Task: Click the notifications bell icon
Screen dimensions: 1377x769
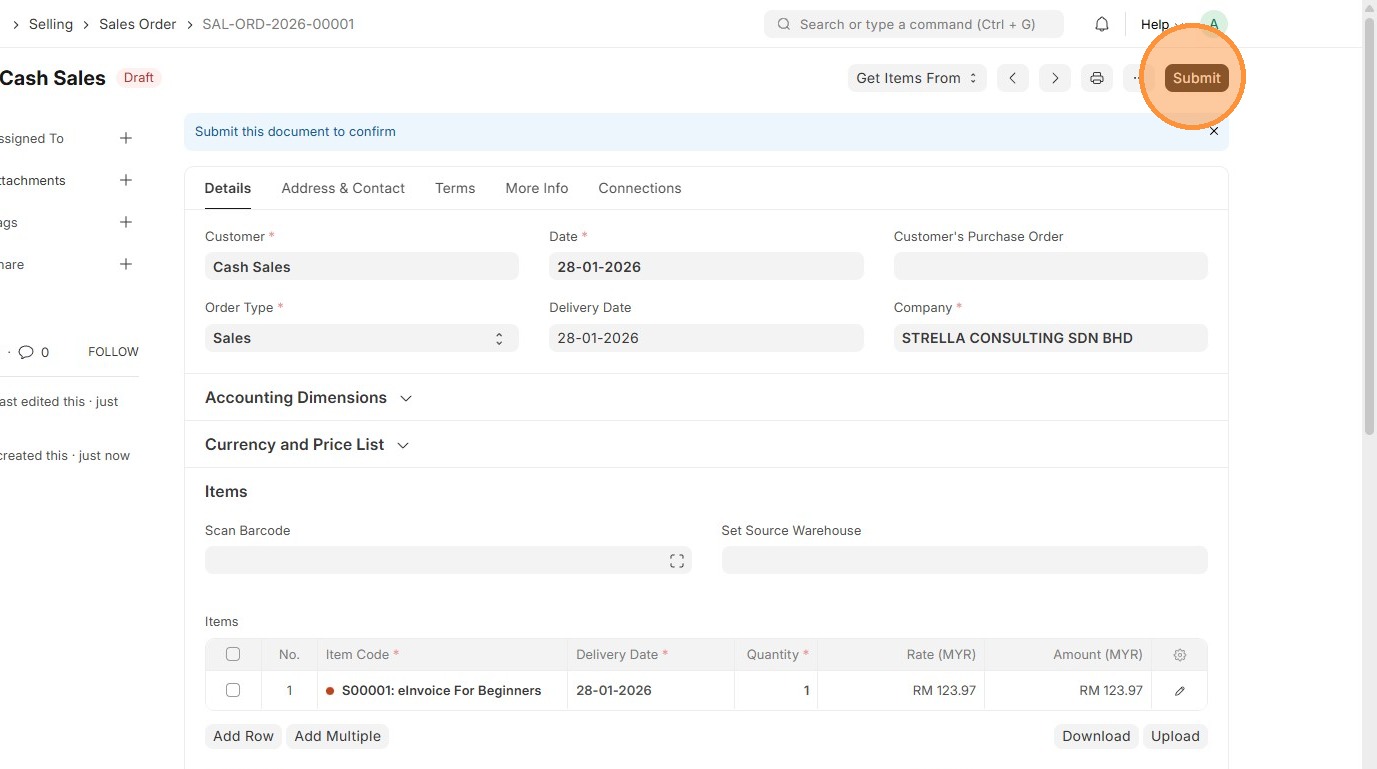Action: click(1102, 24)
